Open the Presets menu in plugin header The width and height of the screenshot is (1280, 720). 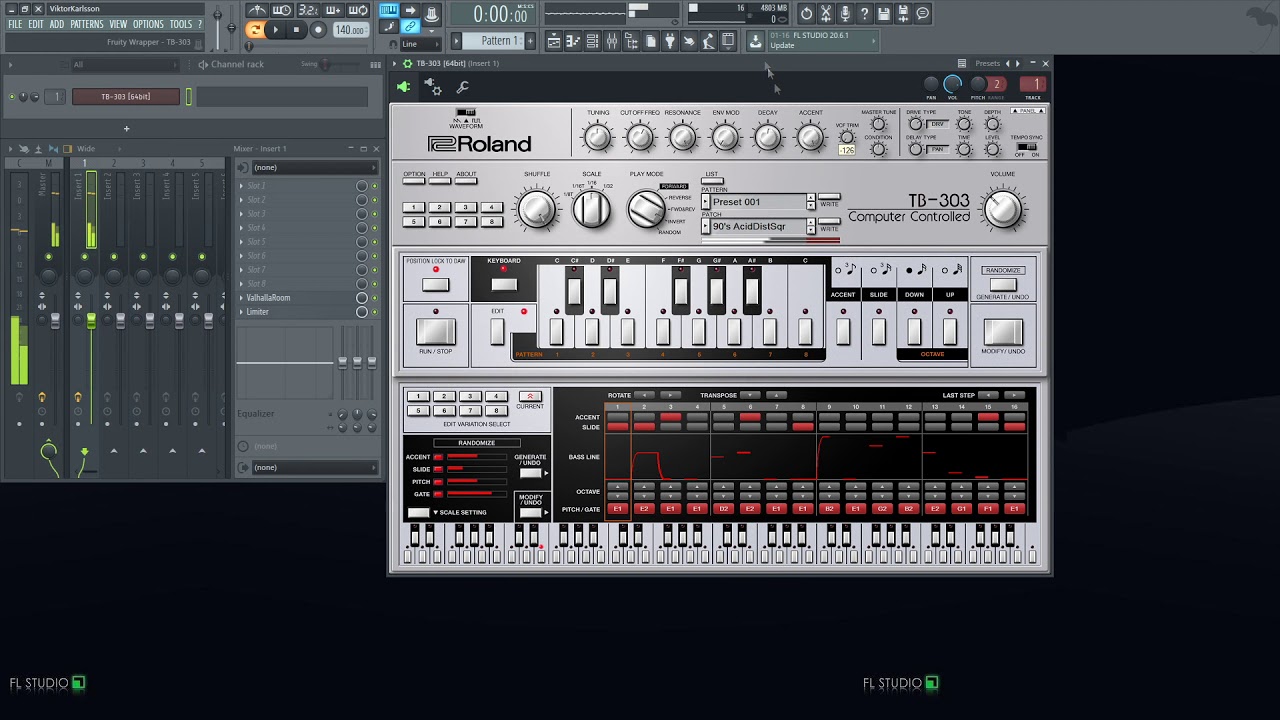coord(987,63)
